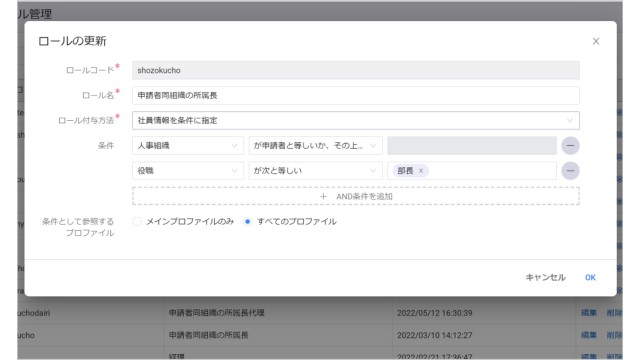Confirm with OK button
640x360 pixels.
pos(590,278)
